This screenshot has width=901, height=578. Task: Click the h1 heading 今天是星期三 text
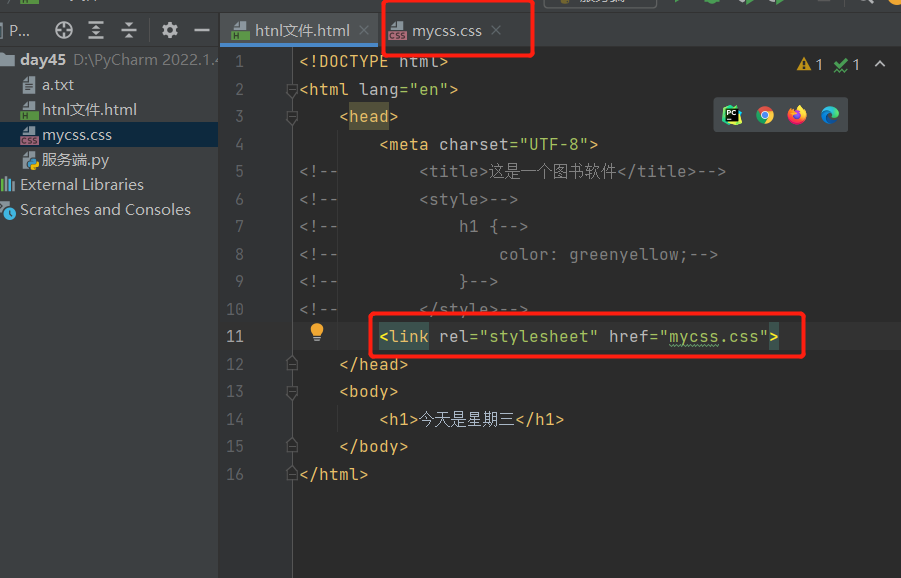[467, 419]
